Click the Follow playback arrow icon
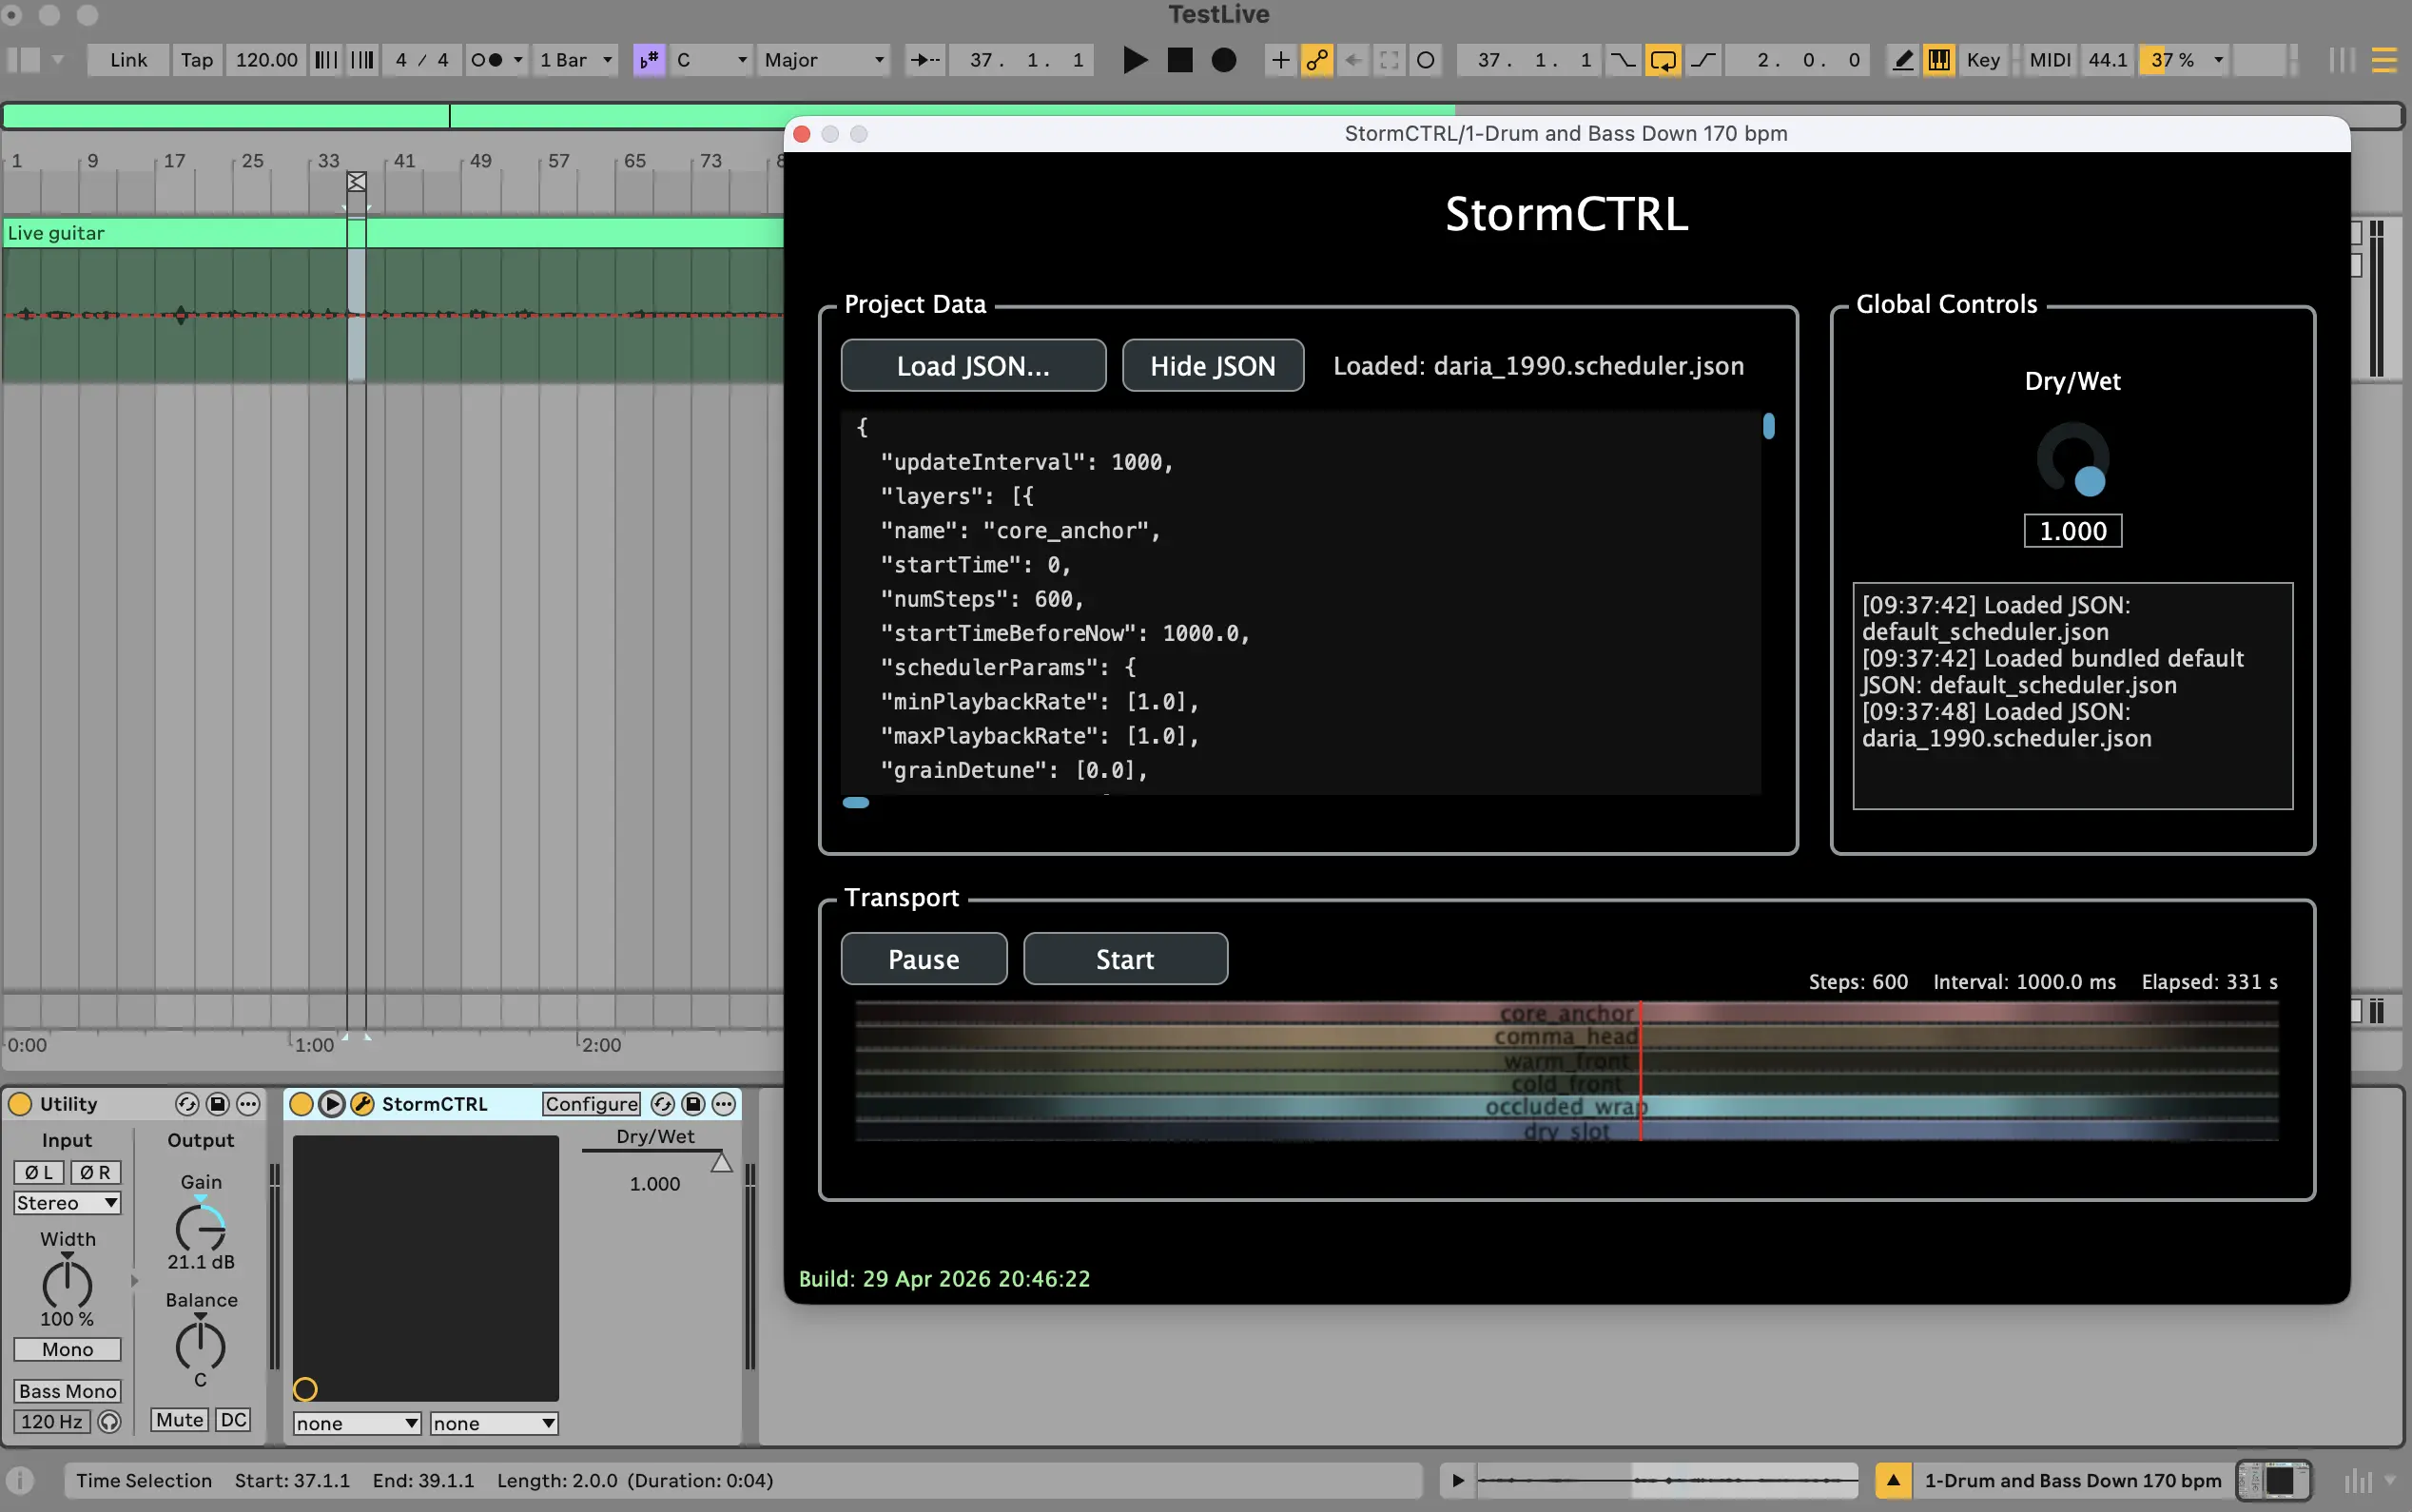Image resolution: width=2412 pixels, height=1512 pixels. (924, 60)
